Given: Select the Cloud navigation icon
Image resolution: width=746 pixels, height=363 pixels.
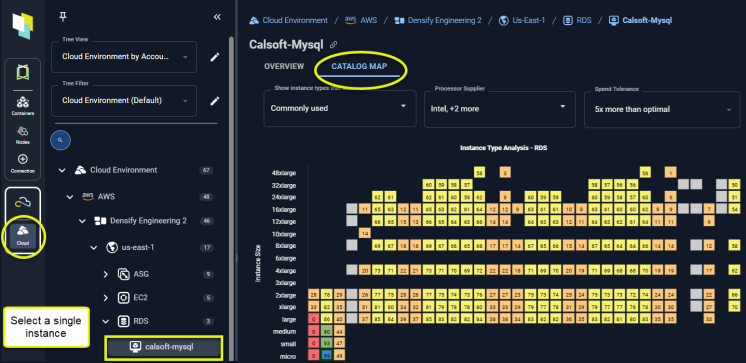Looking at the screenshot, I should pos(23,235).
